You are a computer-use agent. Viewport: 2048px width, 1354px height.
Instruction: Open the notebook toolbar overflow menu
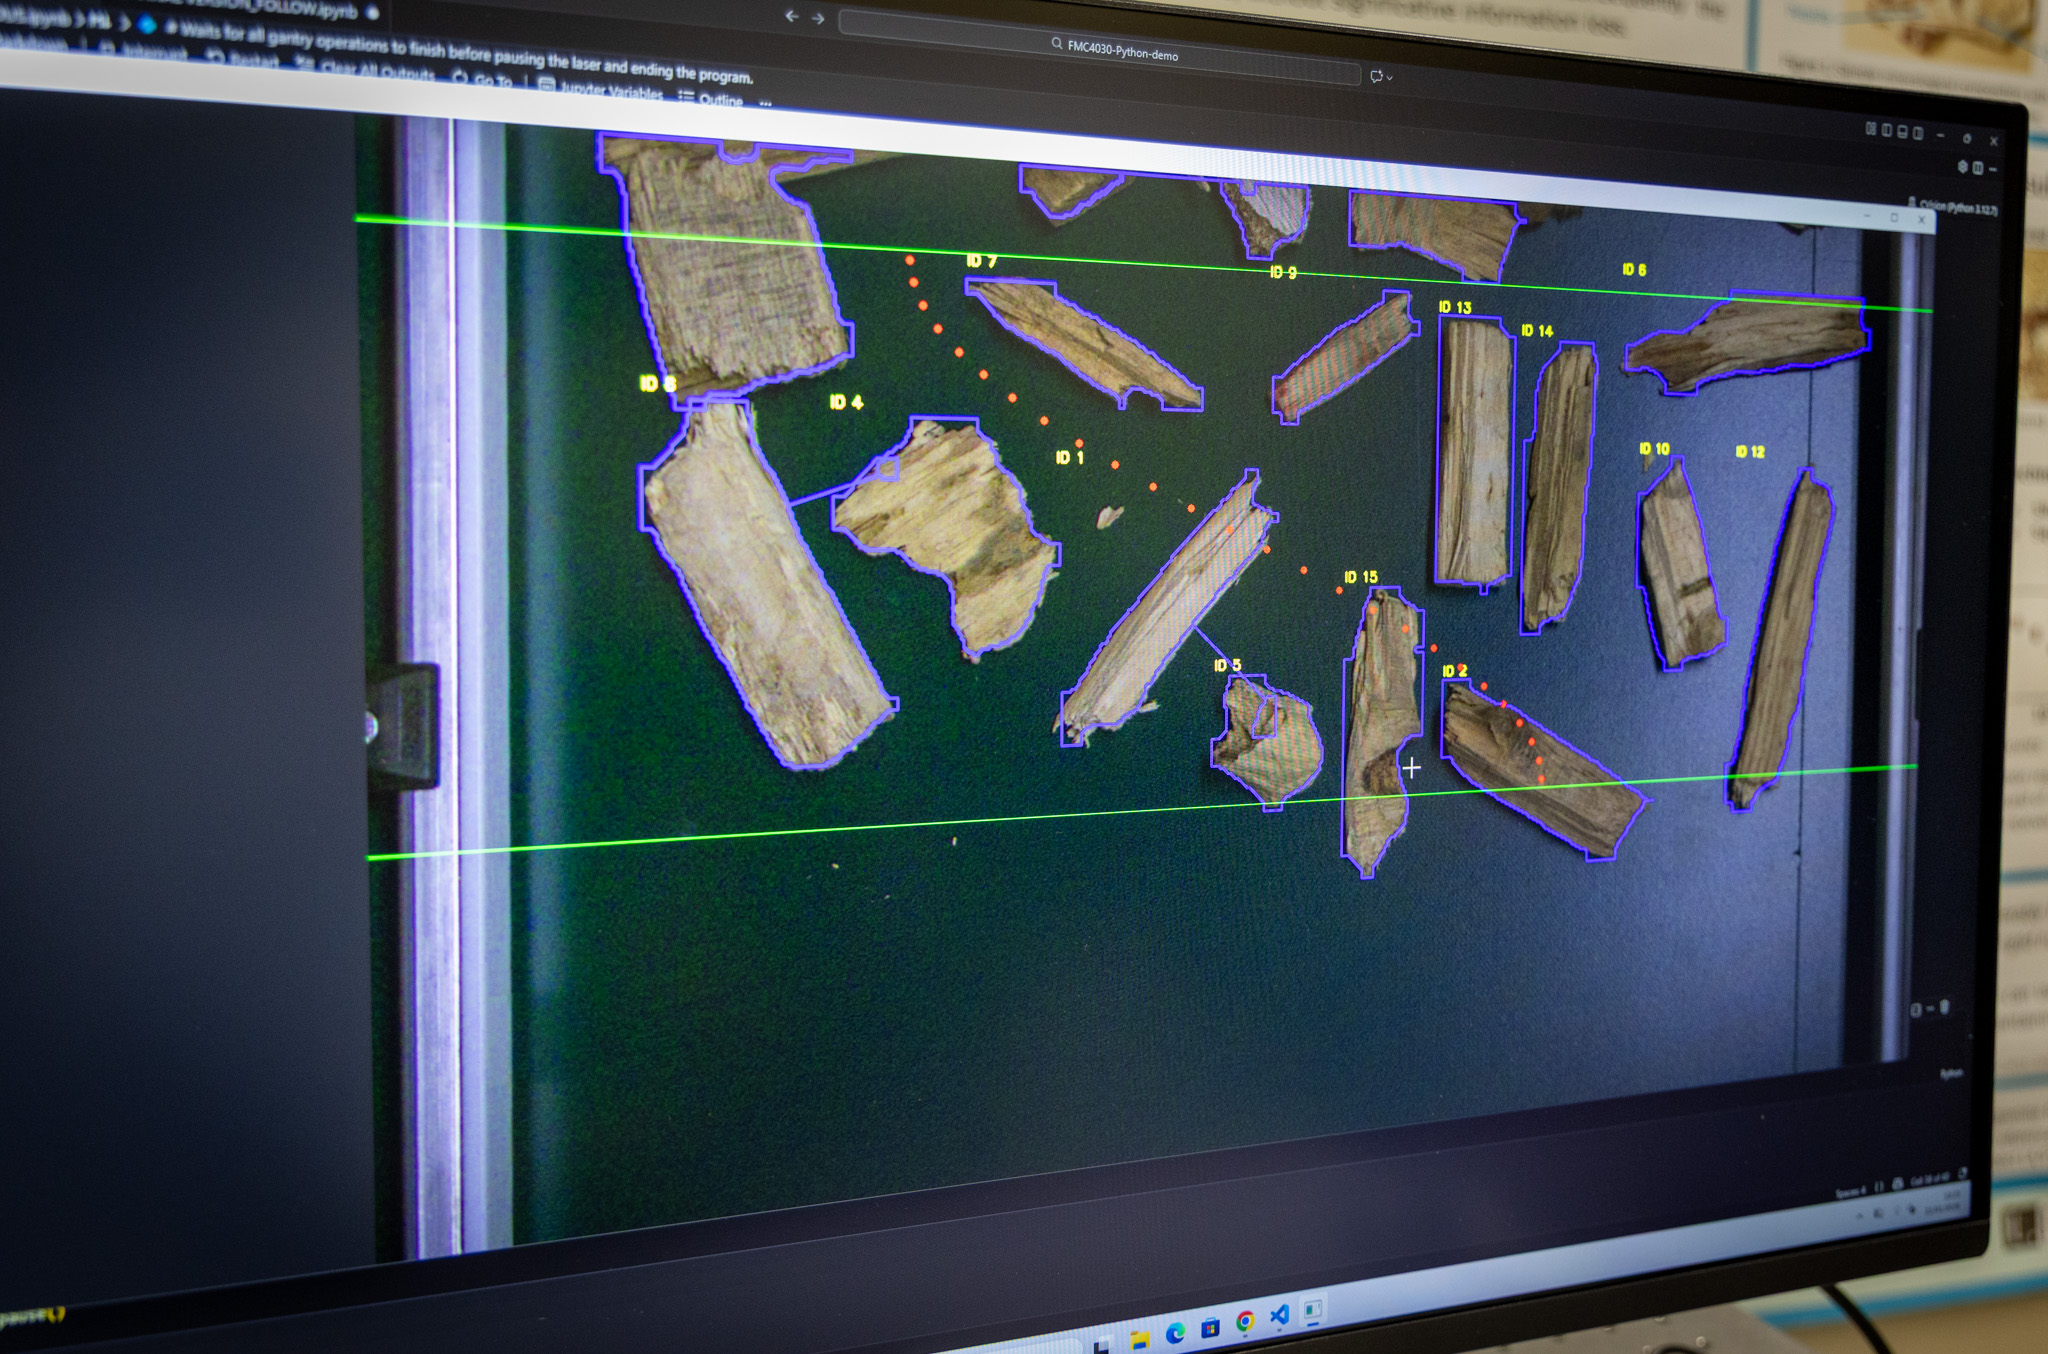(x=765, y=102)
